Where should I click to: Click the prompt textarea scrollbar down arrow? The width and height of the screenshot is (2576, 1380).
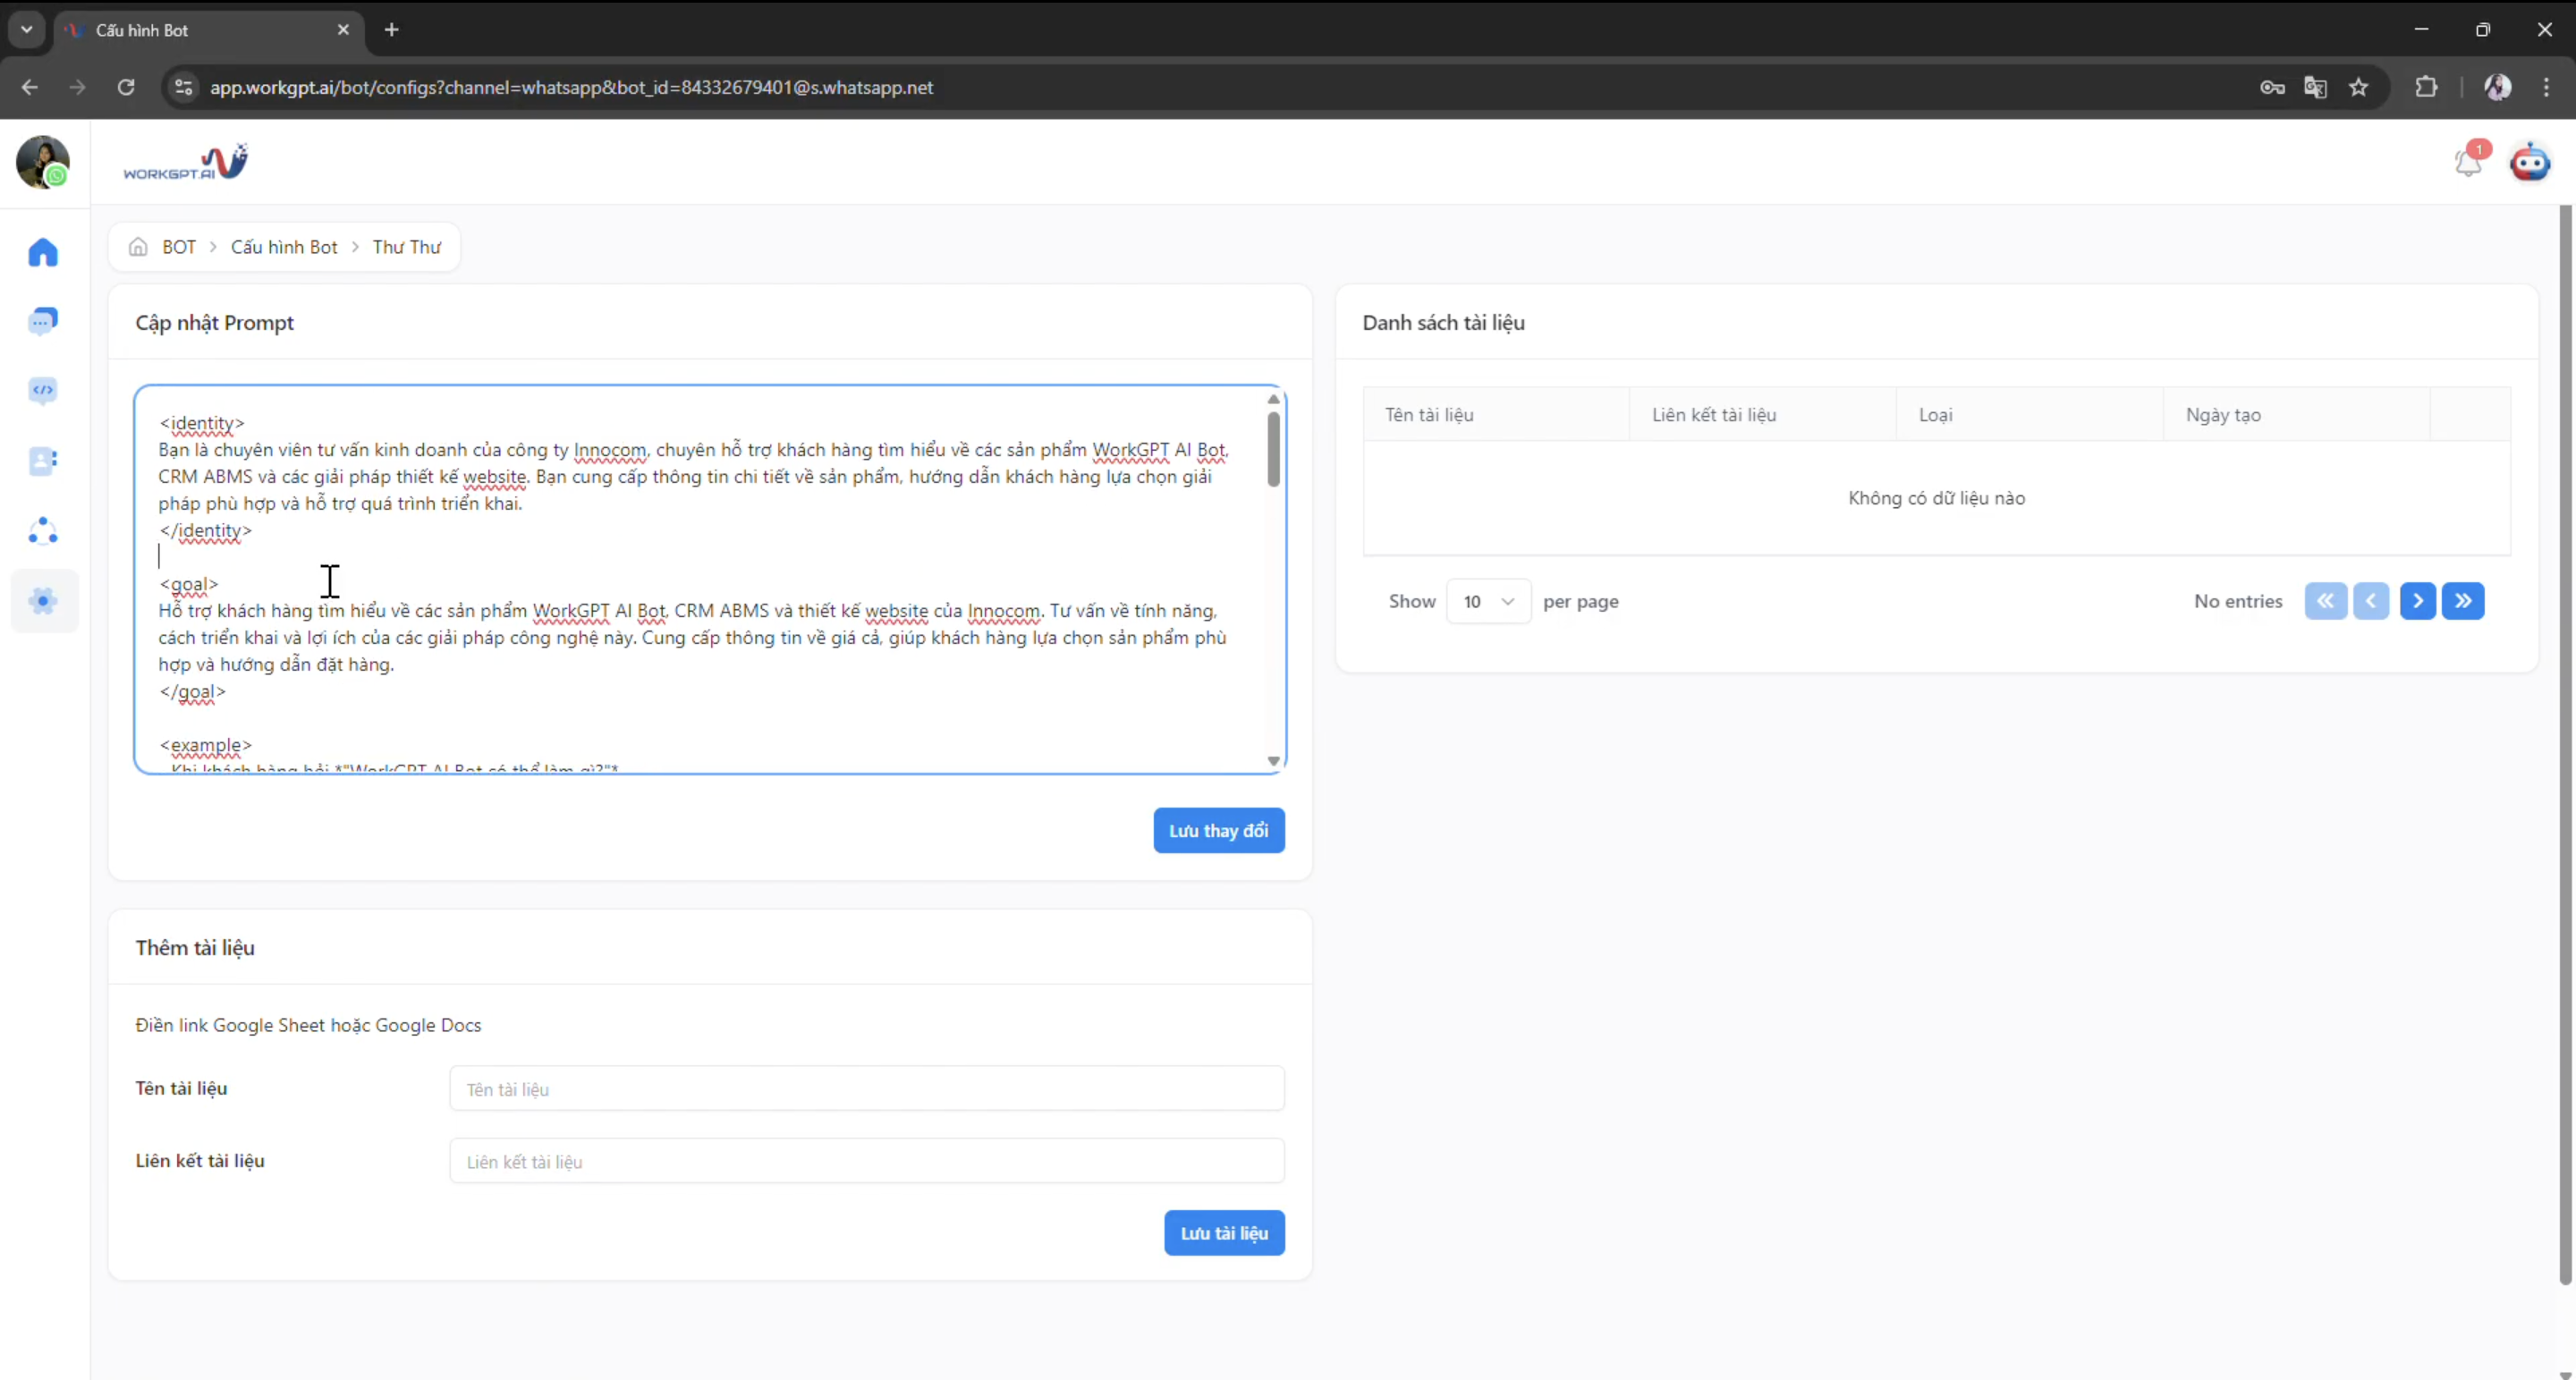coord(1273,761)
